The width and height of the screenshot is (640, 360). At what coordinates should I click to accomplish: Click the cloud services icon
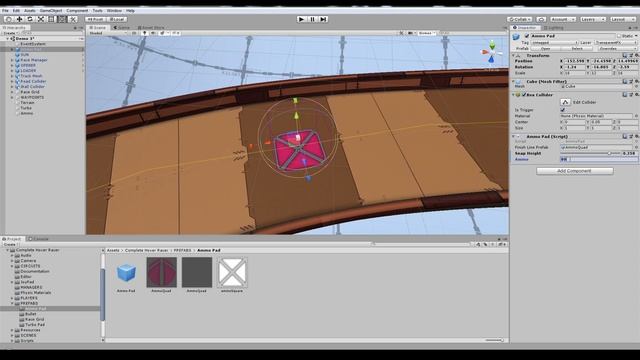point(541,19)
